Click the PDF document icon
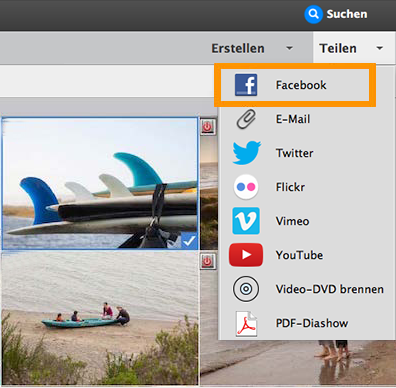 click(246, 324)
